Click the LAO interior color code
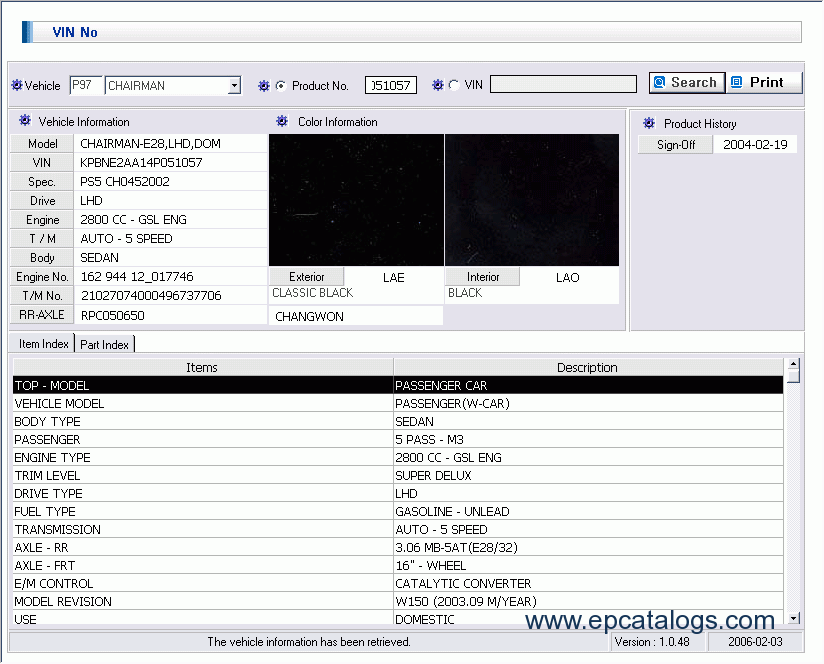This screenshot has width=824, height=664. pyautogui.click(x=568, y=277)
